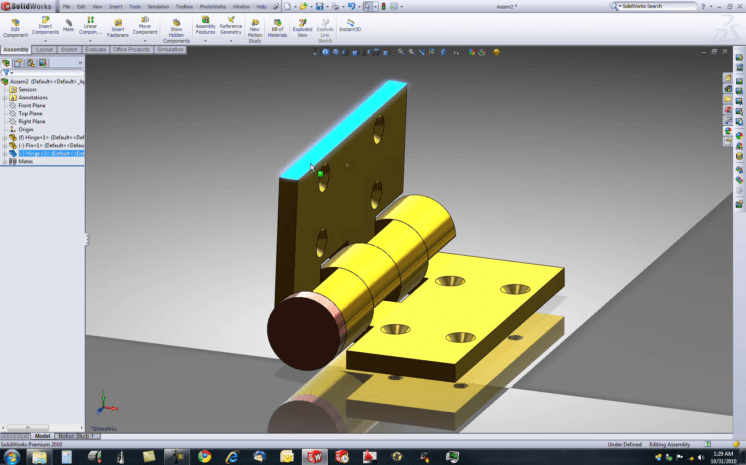Open the Linear Component Pattern dropdown arrow
Image resolution: width=746 pixels, height=465 pixels.
pyautogui.click(x=90, y=41)
